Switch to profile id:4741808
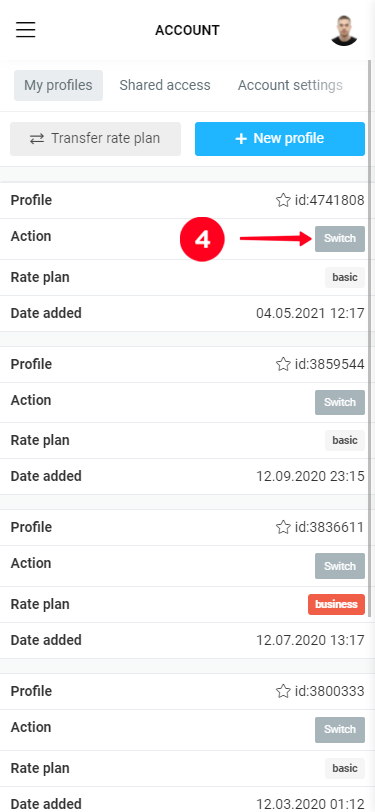The width and height of the screenshot is (375, 812). coord(340,239)
